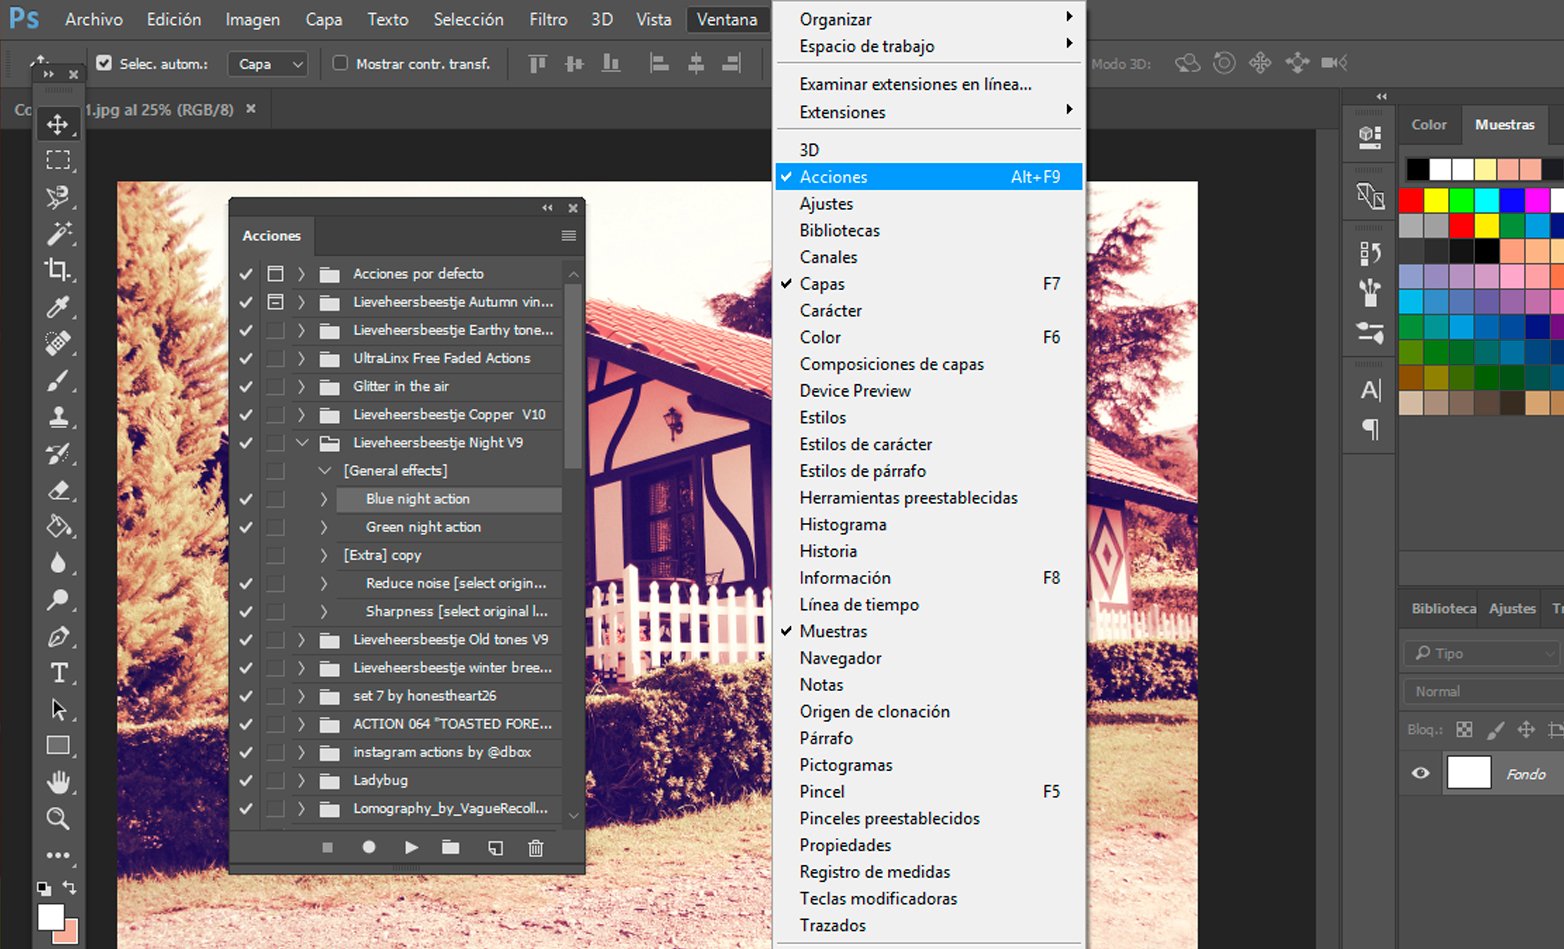
Task: Select the Brush tool
Action: (58, 381)
